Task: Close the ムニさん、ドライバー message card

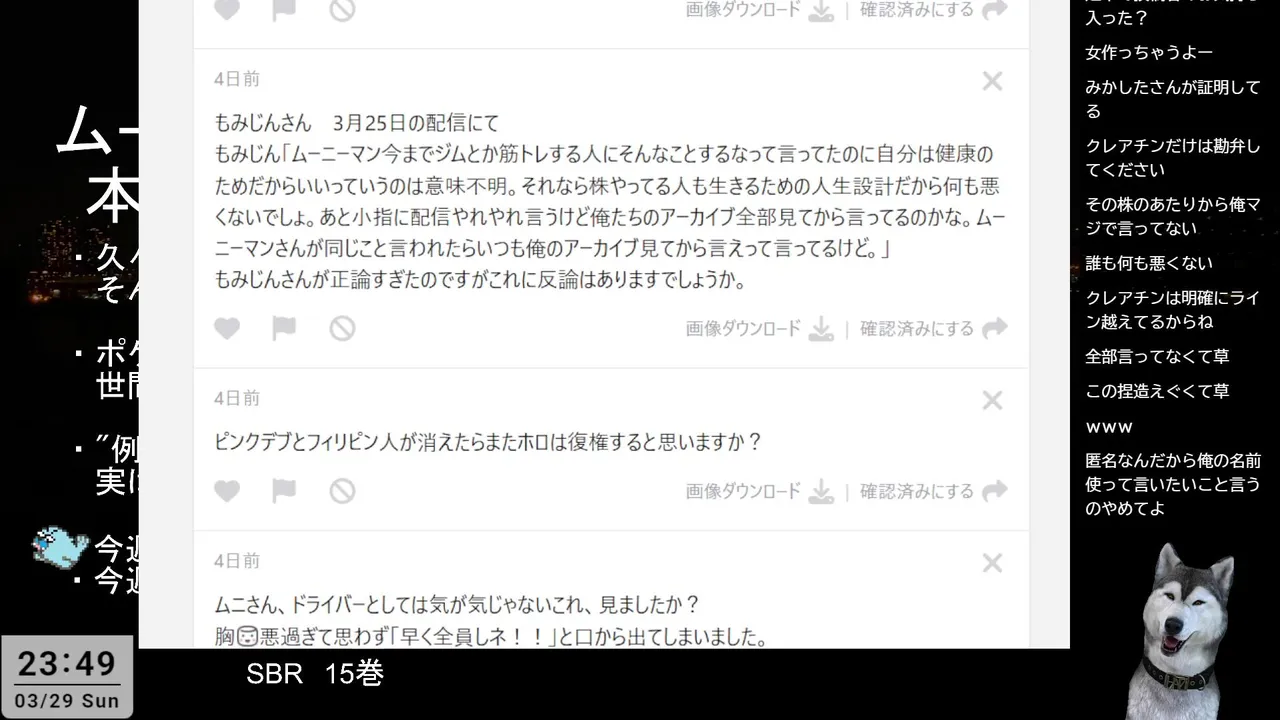Action: 992,563
